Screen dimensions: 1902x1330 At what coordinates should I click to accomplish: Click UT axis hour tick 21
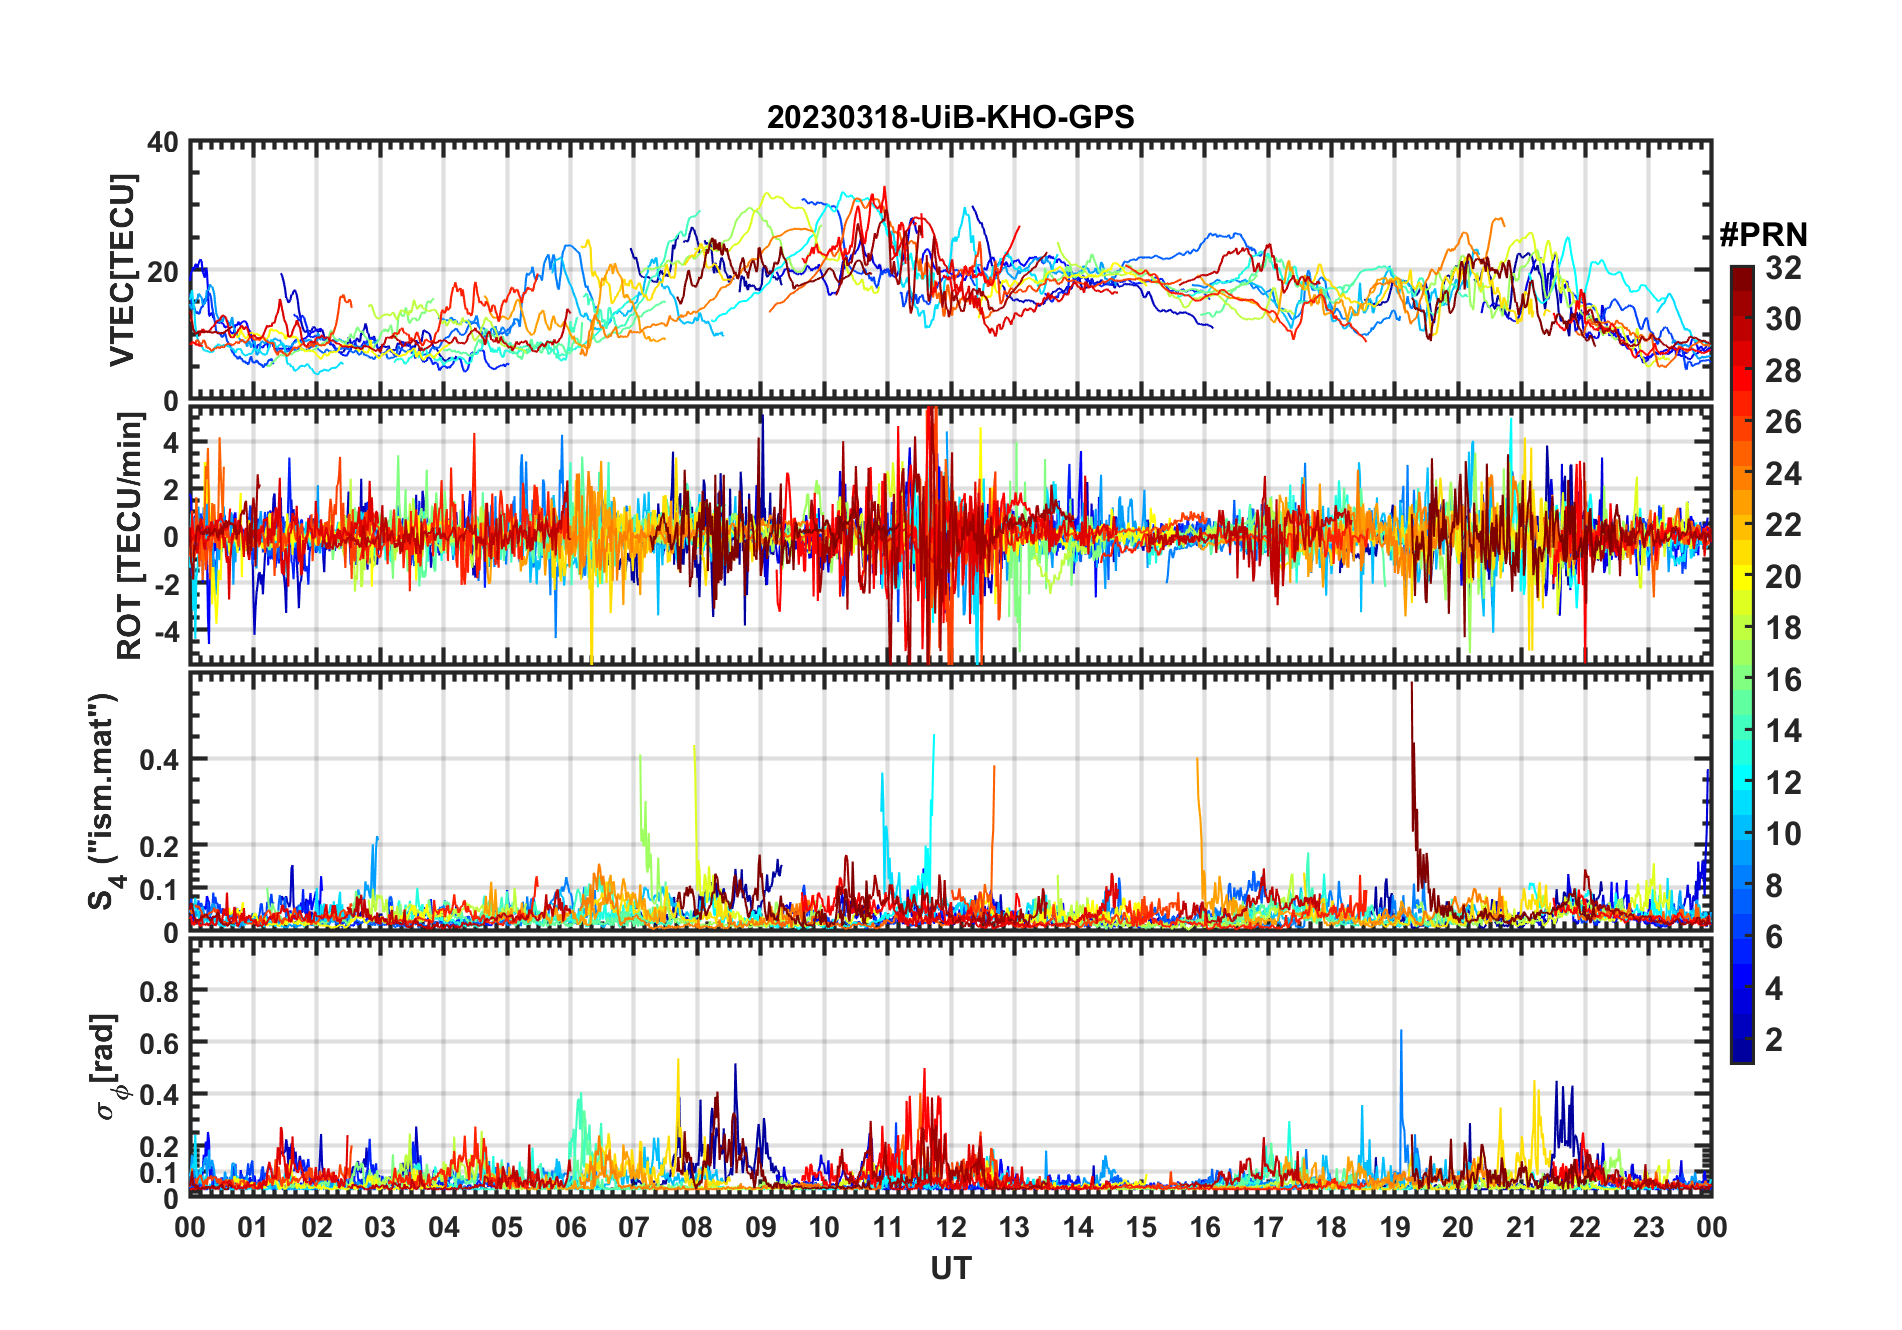pyautogui.click(x=1521, y=1227)
